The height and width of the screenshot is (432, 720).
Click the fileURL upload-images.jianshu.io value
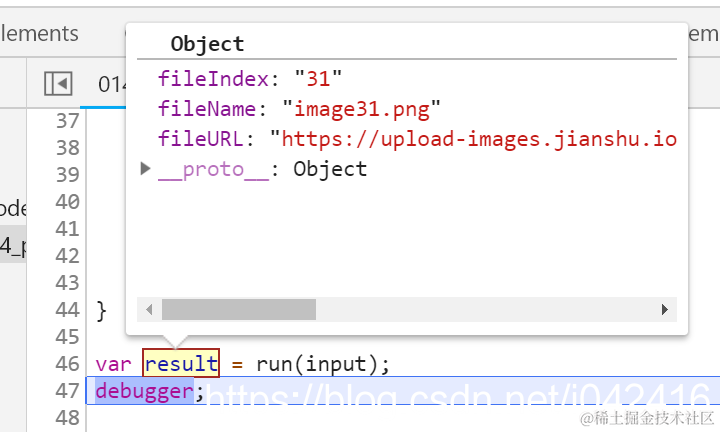click(473, 139)
